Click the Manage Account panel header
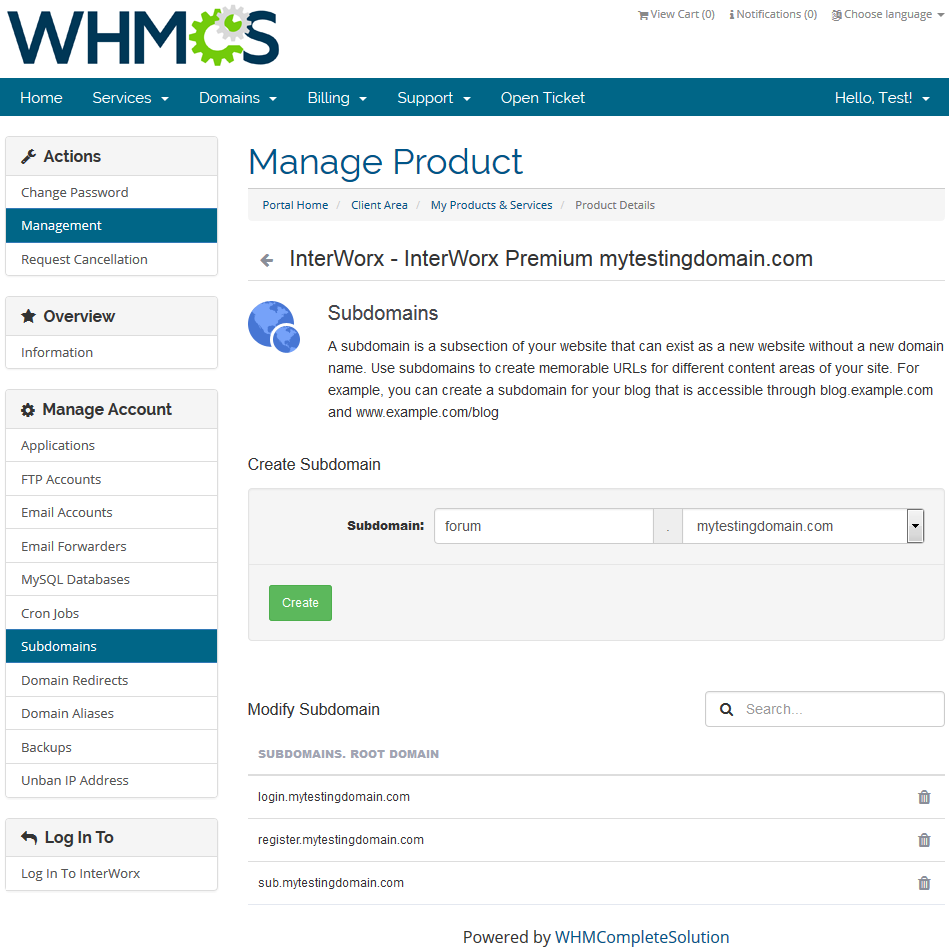The width and height of the screenshot is (949, 951). point(112,409)
